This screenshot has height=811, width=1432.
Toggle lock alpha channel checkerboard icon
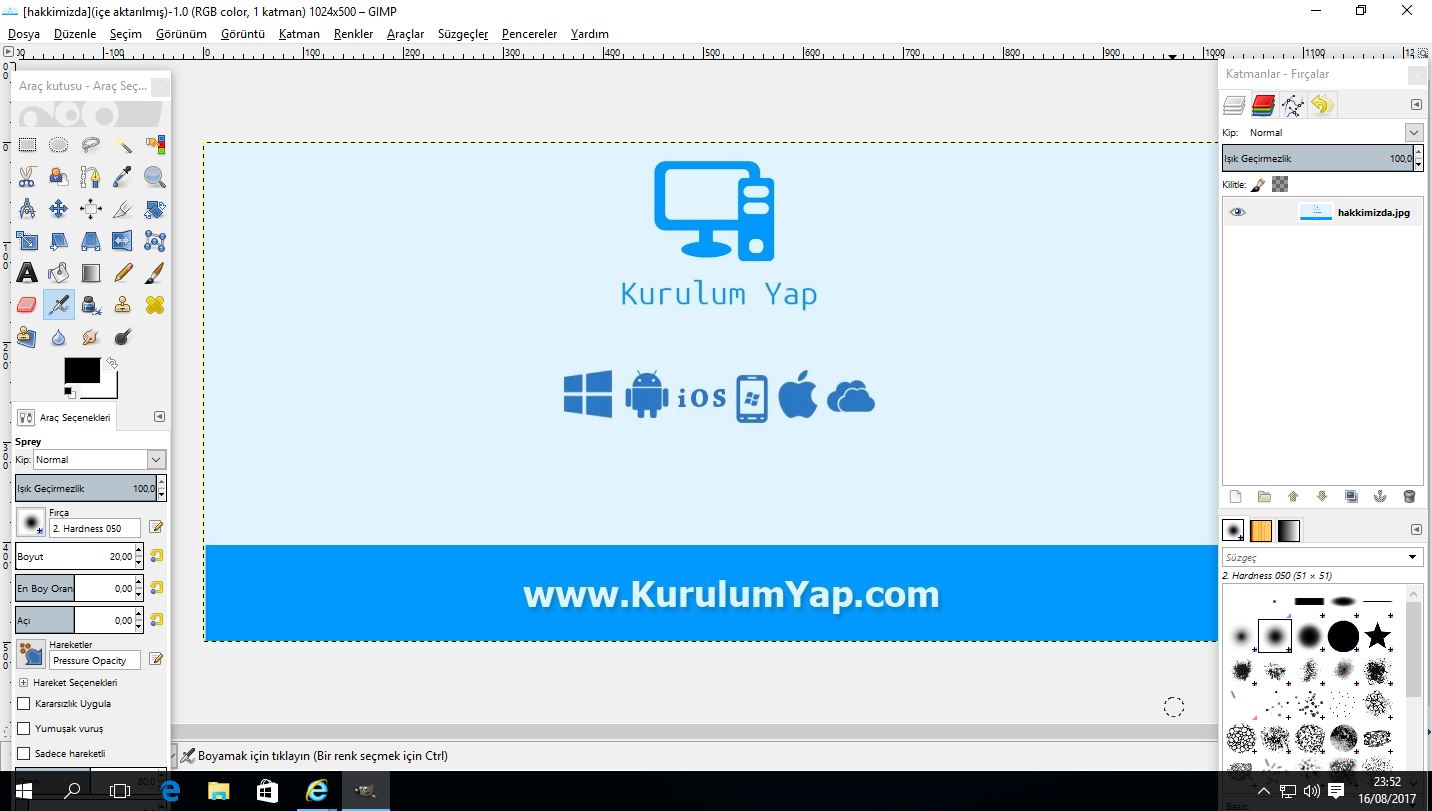pos(1280,184)
